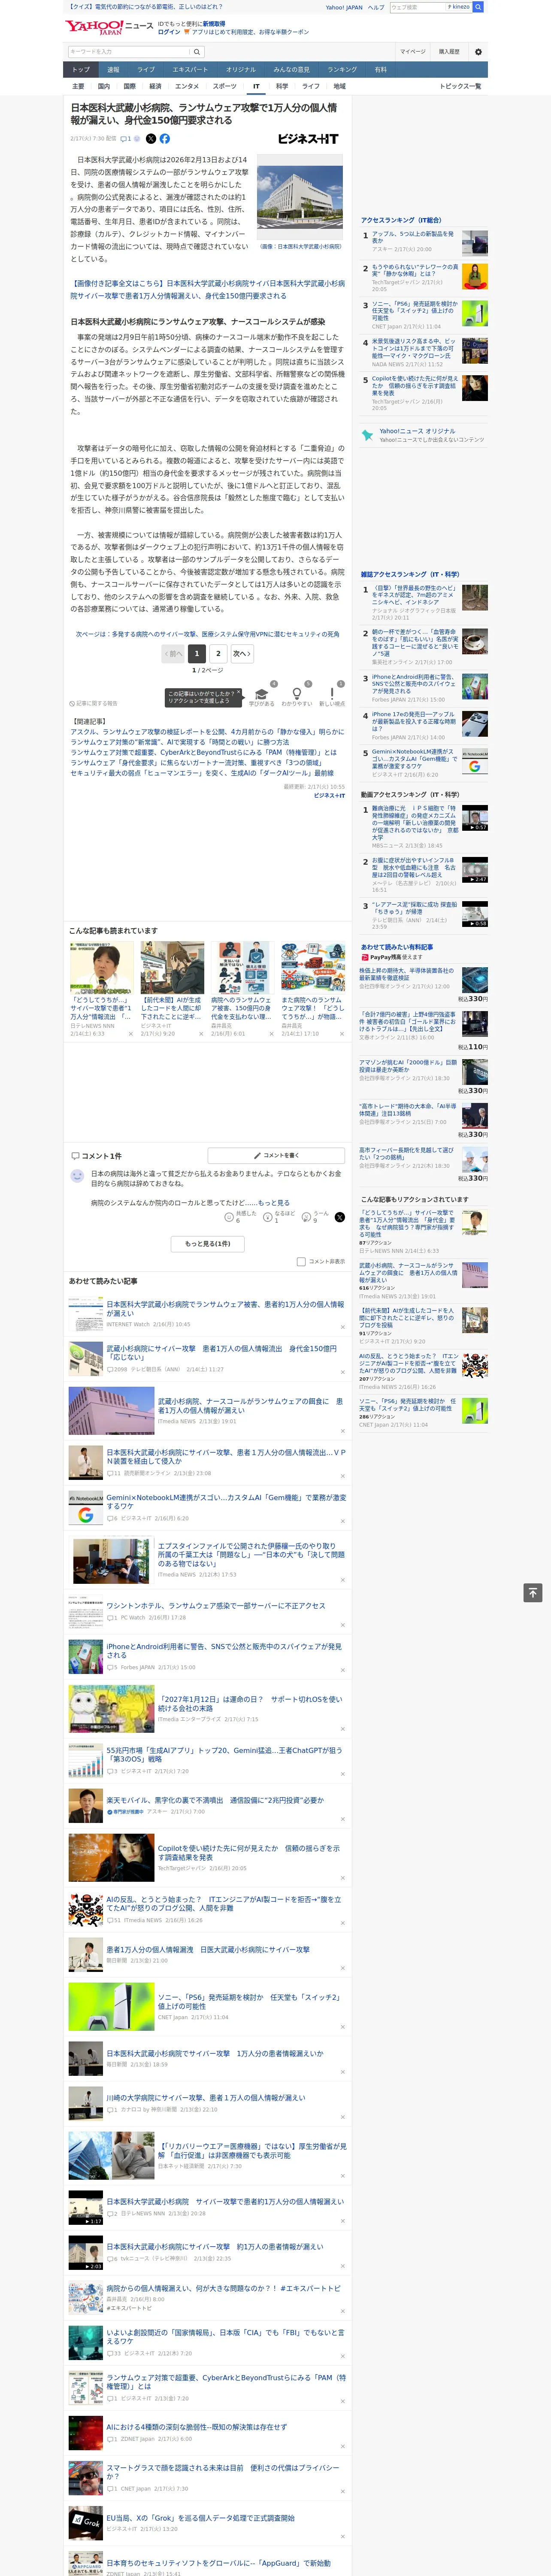Dismiss the first recommended card with its x
This screenshot has width=551, height=2576.
click(x=130, y=1034)
